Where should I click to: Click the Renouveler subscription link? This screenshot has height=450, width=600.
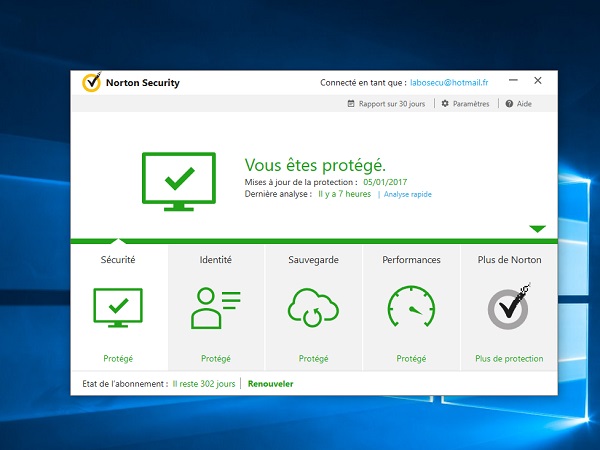271,384
